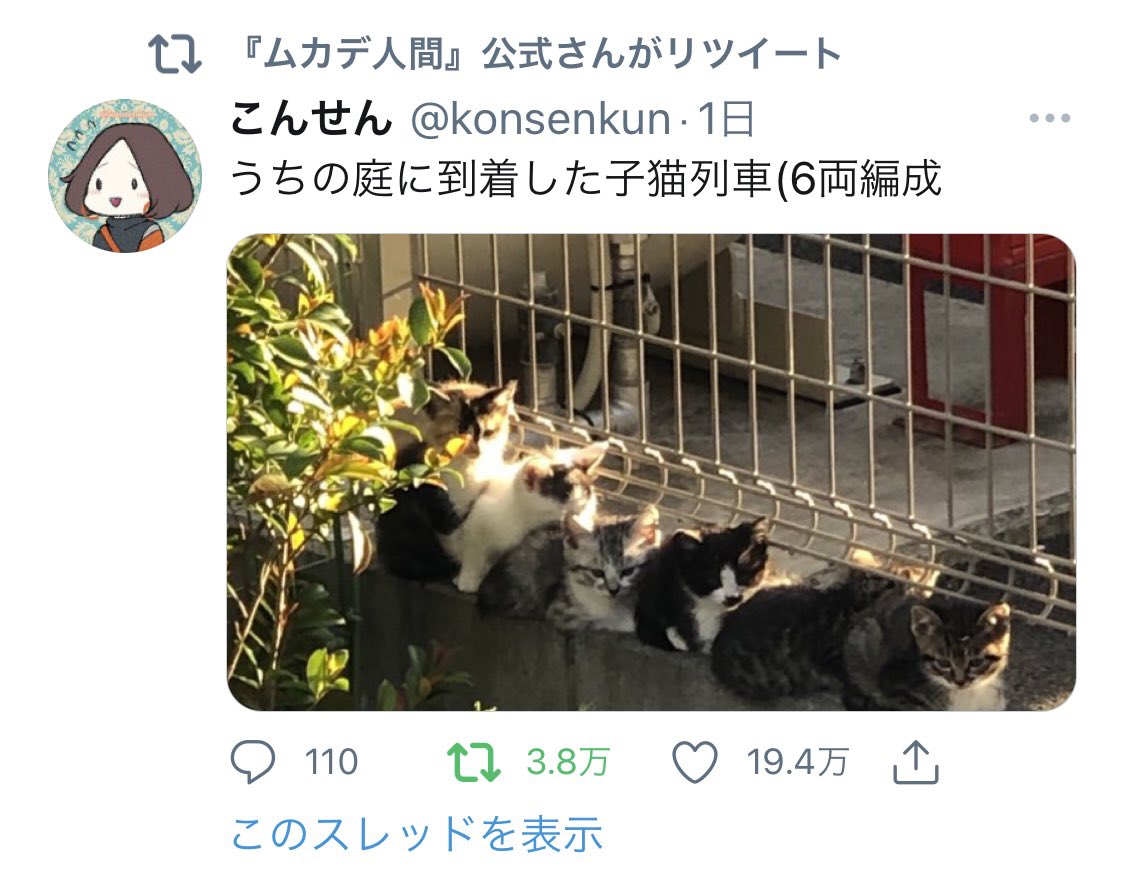Open the kitten photo thumbnail
This screenshot has width=1125, height=875.
coord(651,472)
